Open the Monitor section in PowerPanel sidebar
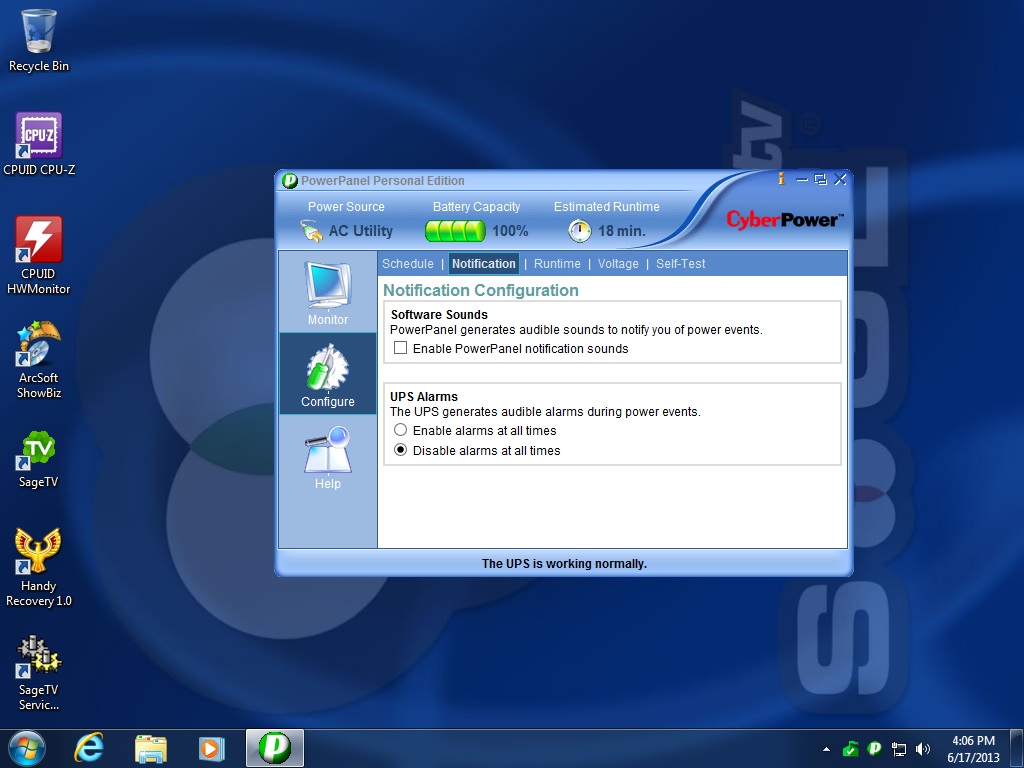 click(x=328, y=293)
